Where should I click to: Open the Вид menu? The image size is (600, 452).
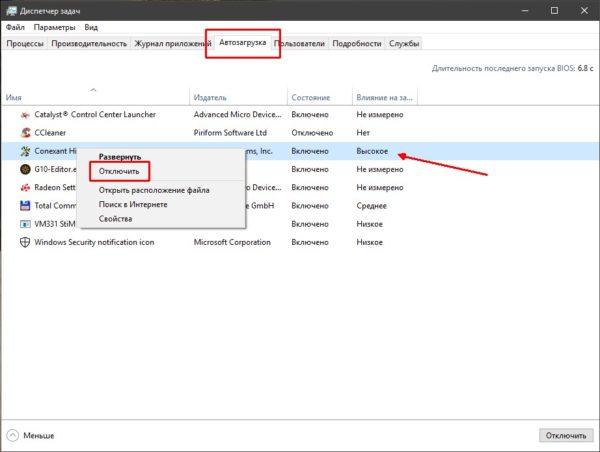(91, 28)
